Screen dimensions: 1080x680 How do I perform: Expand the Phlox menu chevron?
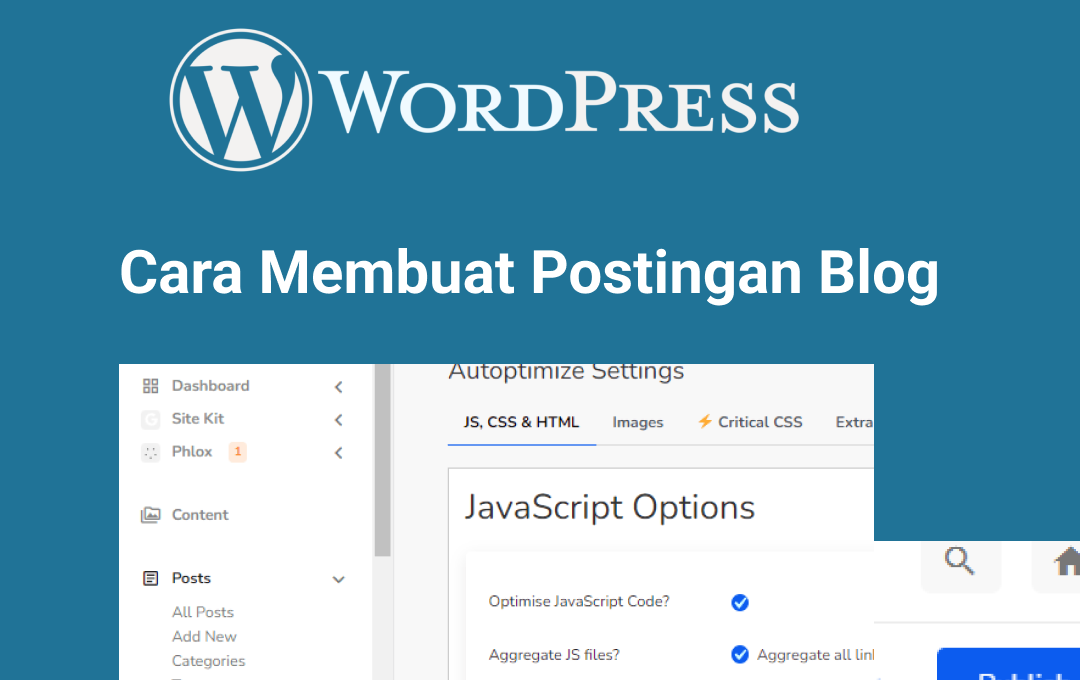tap(339, 453)
